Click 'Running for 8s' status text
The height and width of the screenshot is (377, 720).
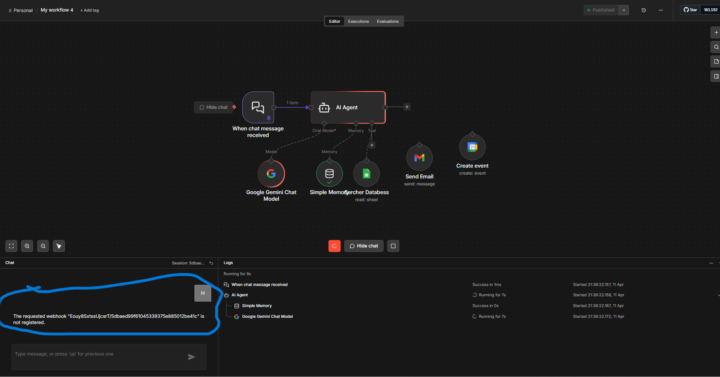(237, 274)
